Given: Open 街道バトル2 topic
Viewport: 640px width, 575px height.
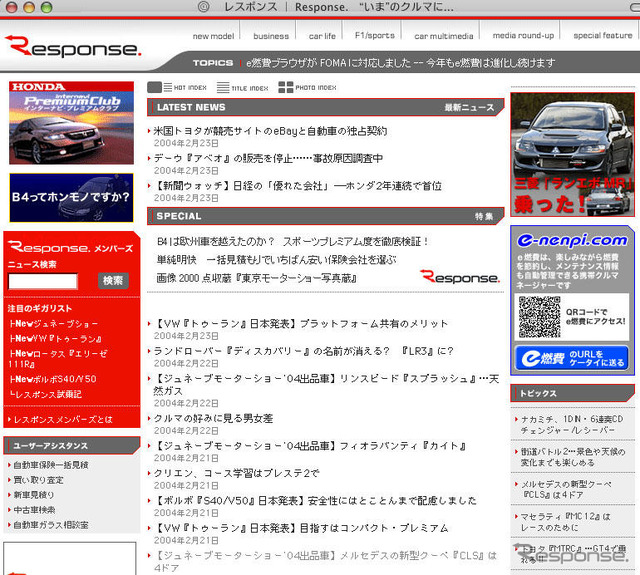Looking at the screenshot, I should [x=573, y=457].
